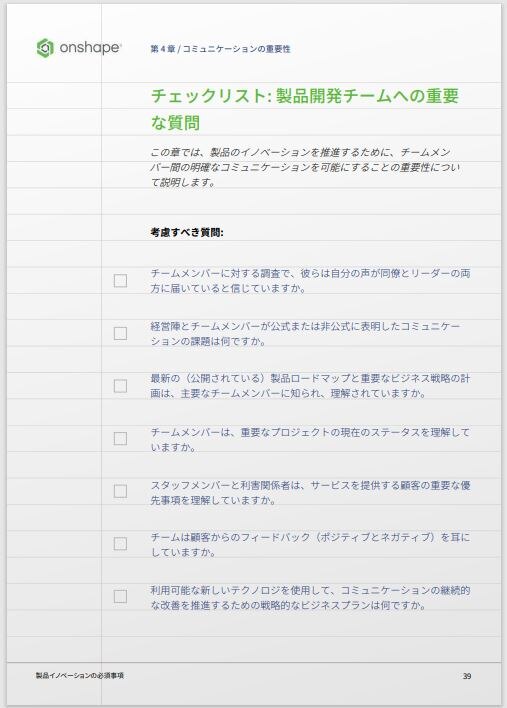Click the question text starting with 経営陣とチームメンバー
This screenshot has height=708, width=507.
pos(305,334)
